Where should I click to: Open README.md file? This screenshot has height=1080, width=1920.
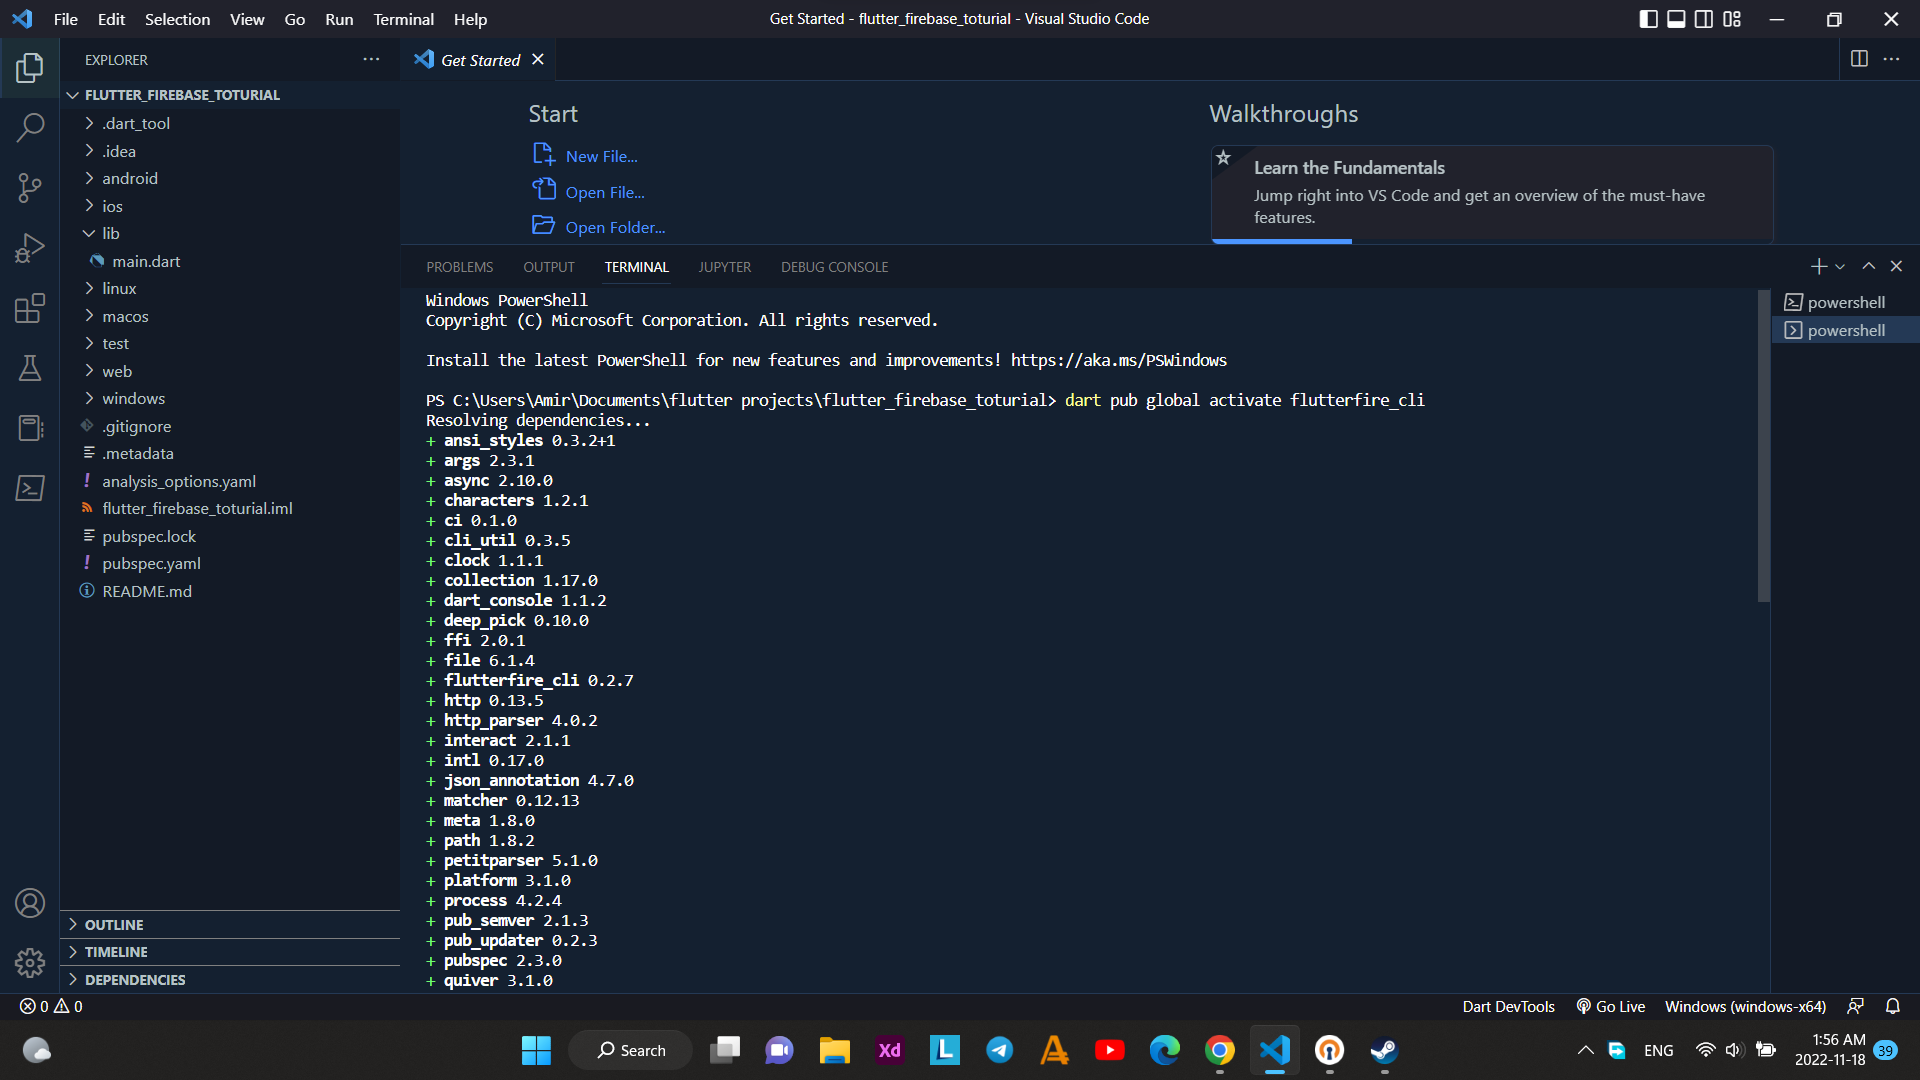point(230,591)
